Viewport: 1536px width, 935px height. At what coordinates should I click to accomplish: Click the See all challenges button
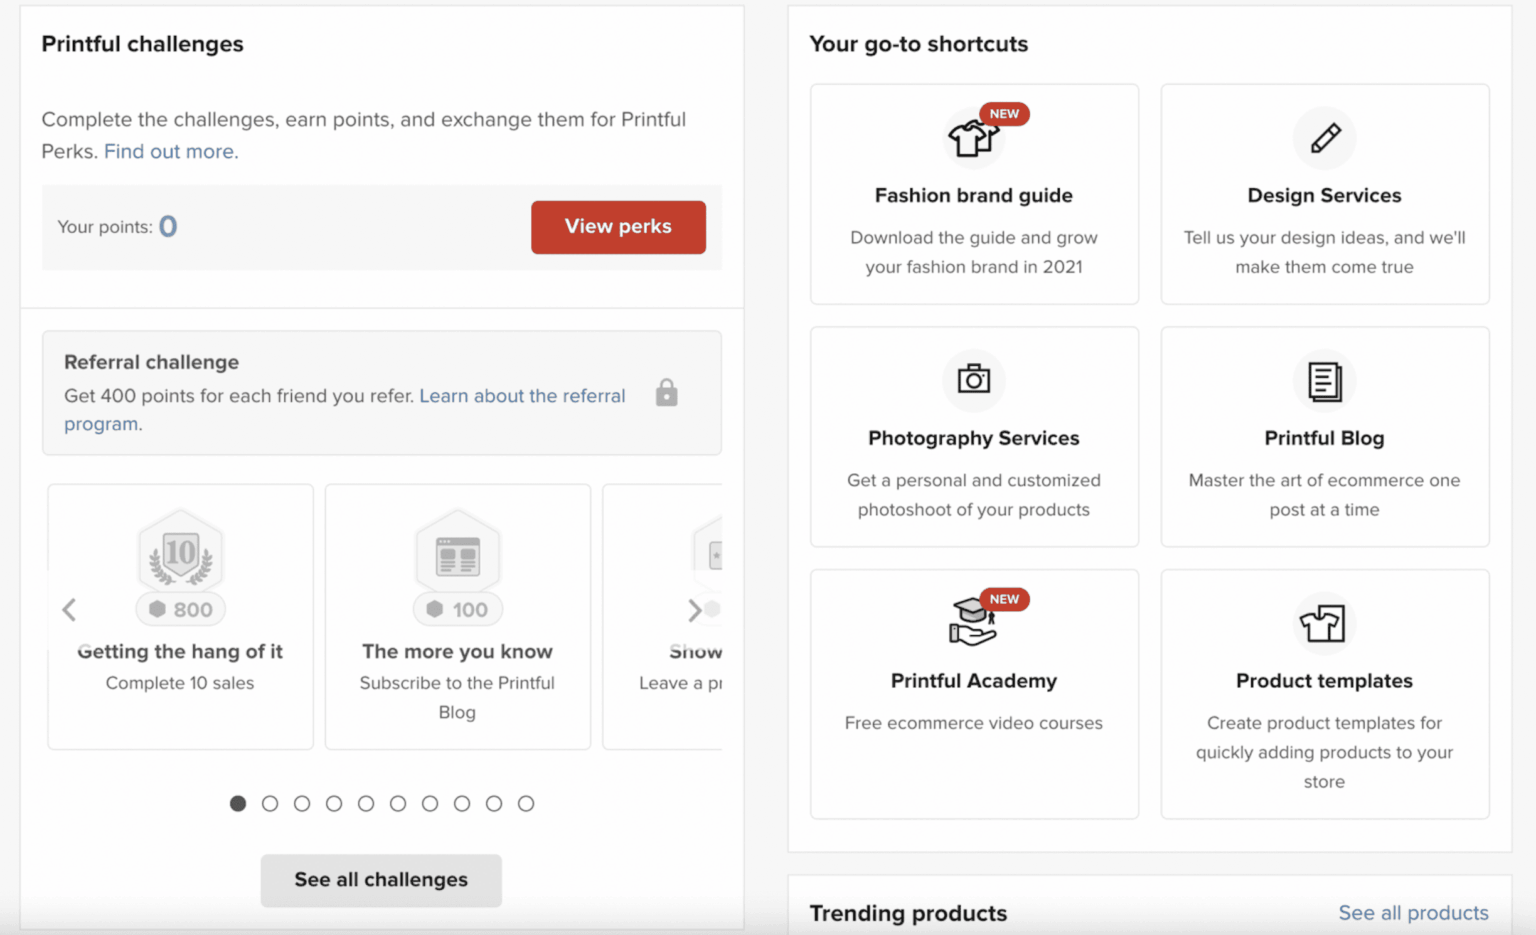pyautogui.click(x=380, y=880)
